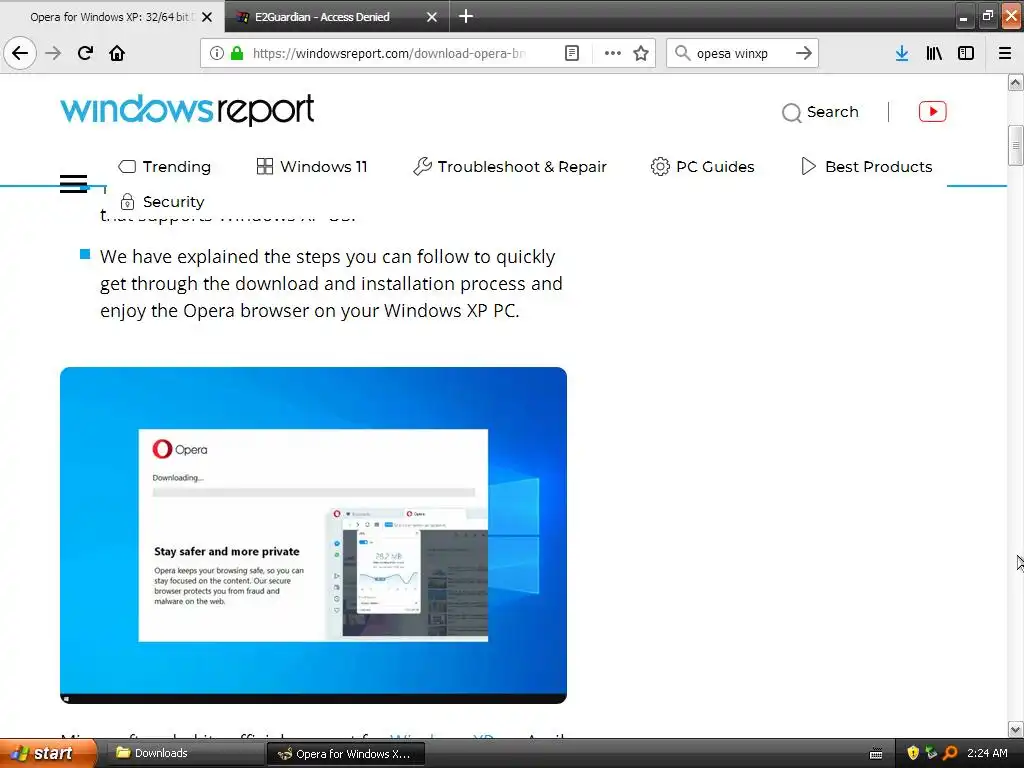Open the Downloads toolbar panel

pos(902,53)
